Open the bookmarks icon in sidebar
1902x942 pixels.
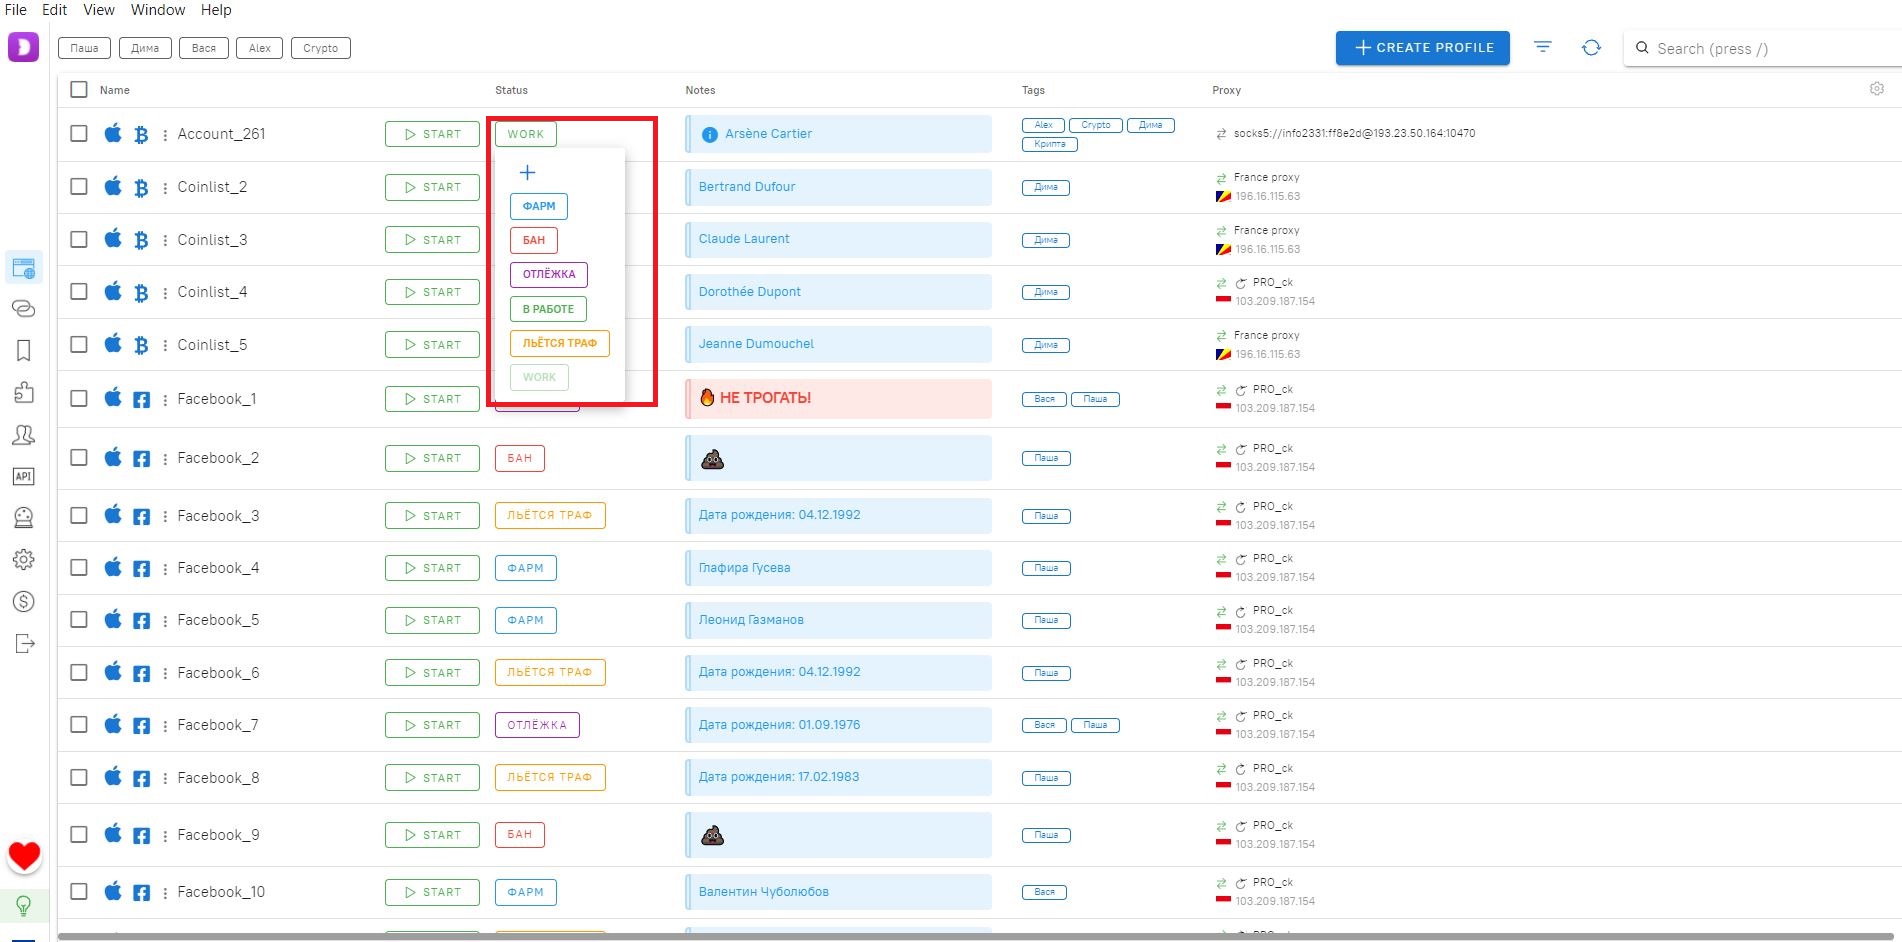coord(23,350)
